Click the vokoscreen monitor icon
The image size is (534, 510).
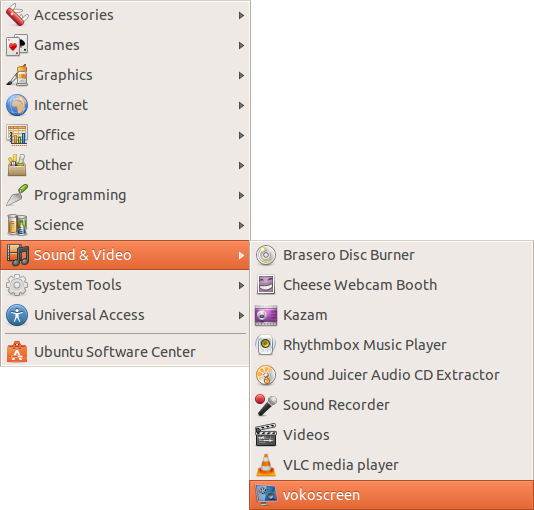(x=266, y=495)
